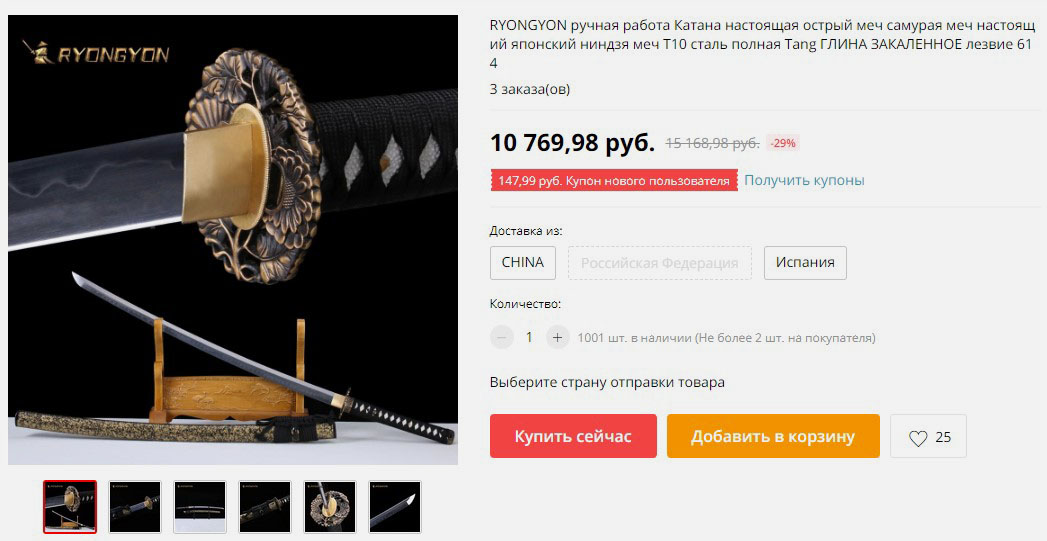Viewport: 1047px width, 541px height.
Task: Select the second thumbnail of the katana
Action: pos(135,507)
